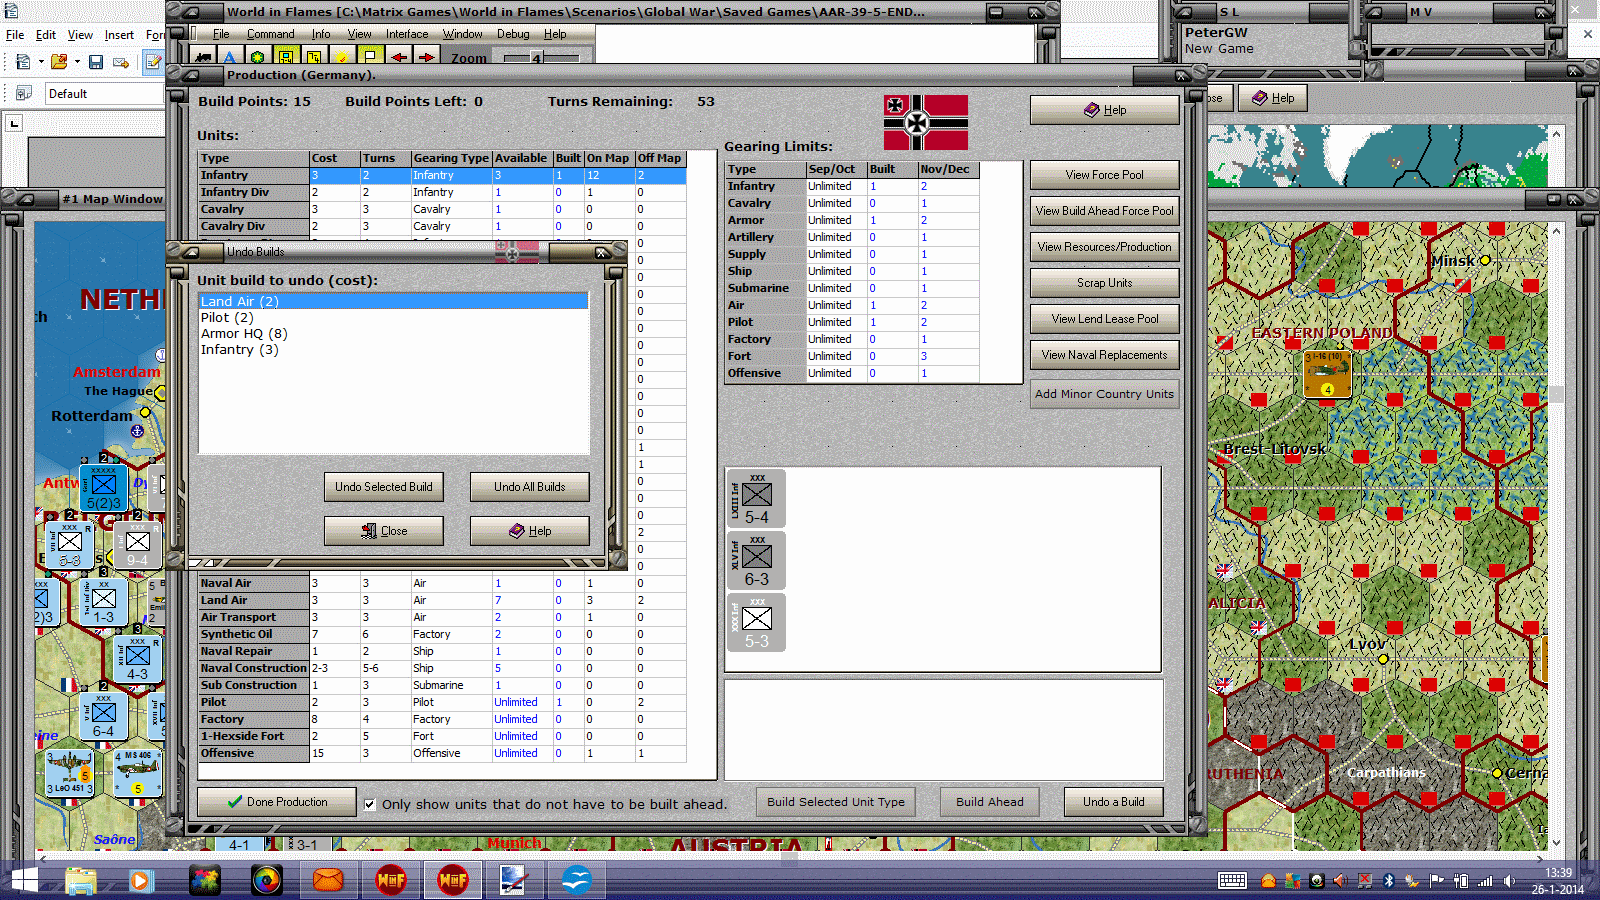
Task: Toggle 'Only show units that do not have to be built ahead'
Action: tap(370, 804)
